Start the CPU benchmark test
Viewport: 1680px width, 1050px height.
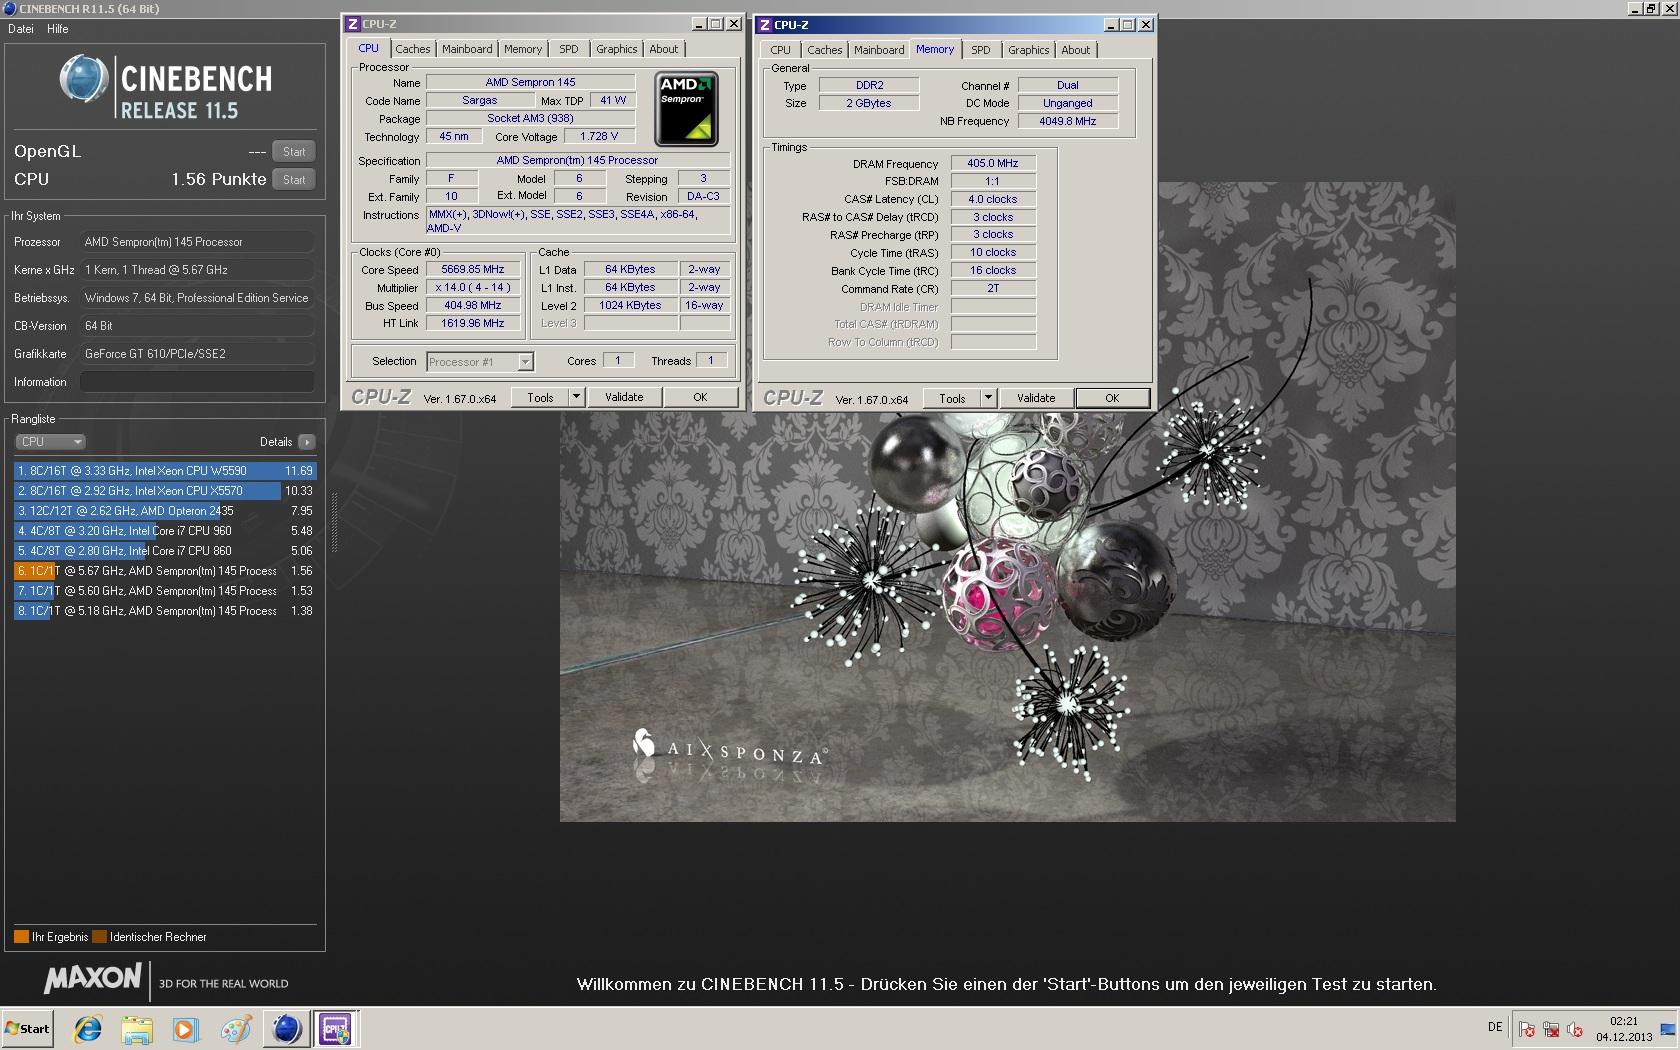294,180
